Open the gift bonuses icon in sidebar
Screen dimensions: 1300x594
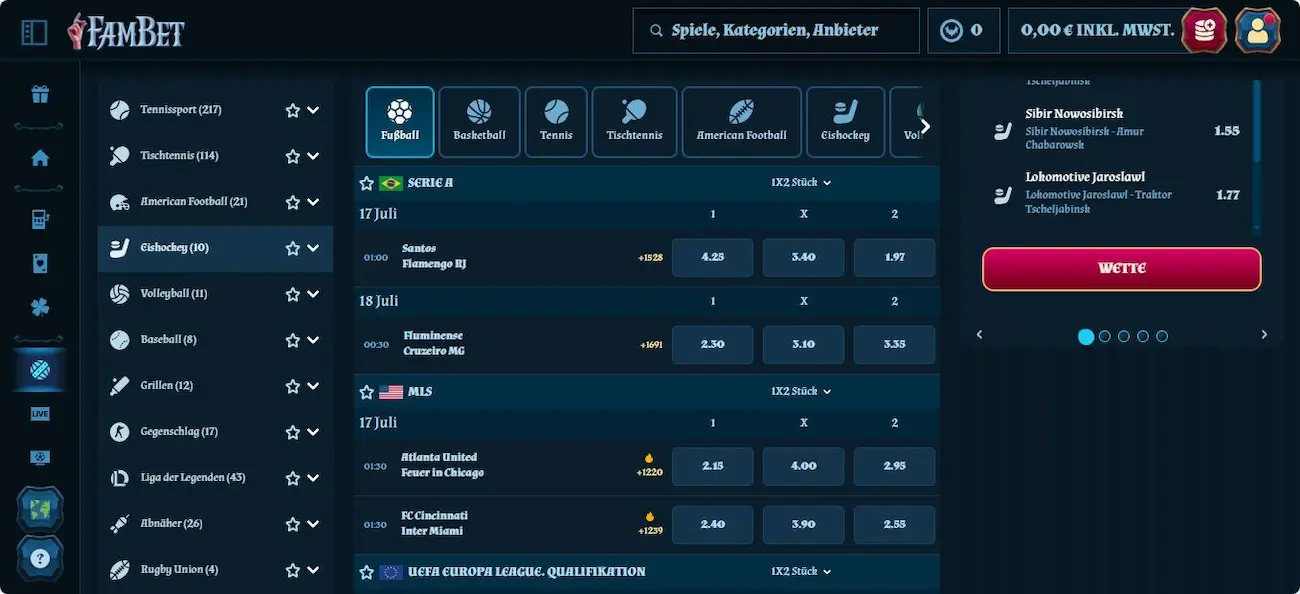[40, 95]
